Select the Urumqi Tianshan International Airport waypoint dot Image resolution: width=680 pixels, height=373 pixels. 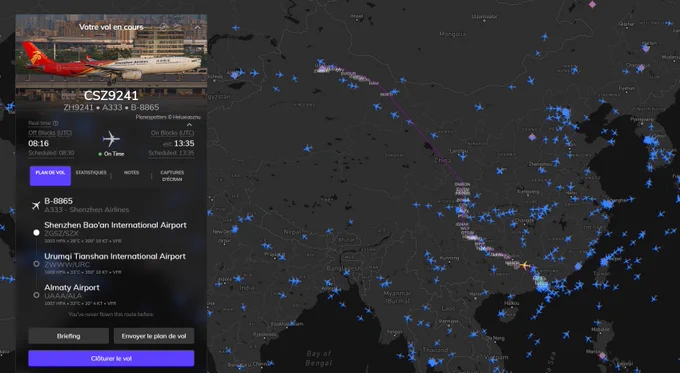pos(36,264)
